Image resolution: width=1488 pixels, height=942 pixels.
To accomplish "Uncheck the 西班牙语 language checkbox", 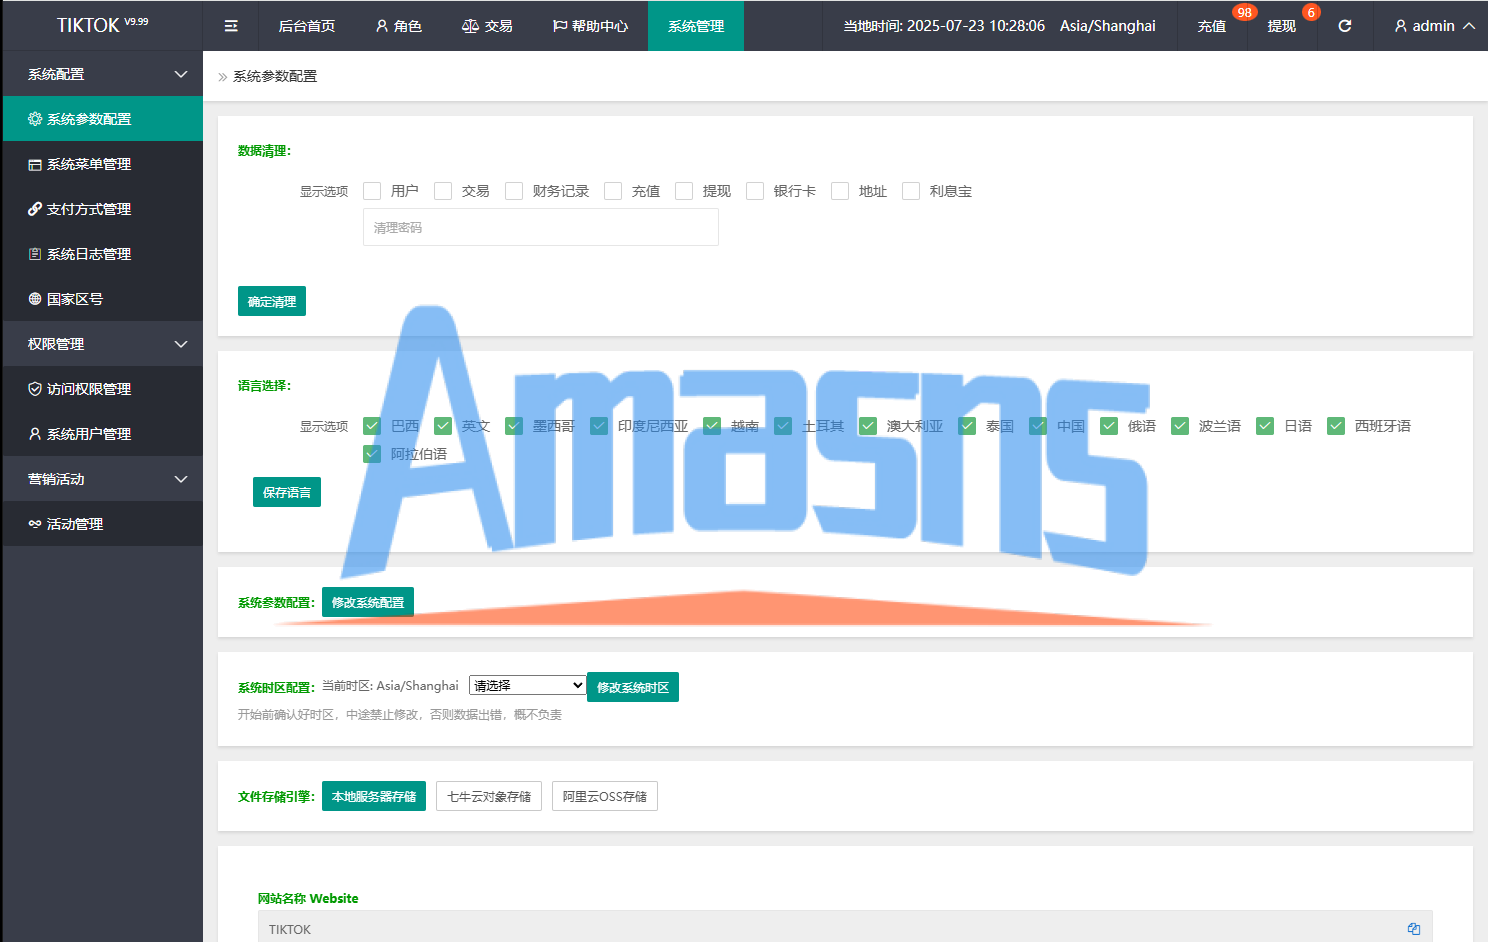I will [x=1336, y=426].
